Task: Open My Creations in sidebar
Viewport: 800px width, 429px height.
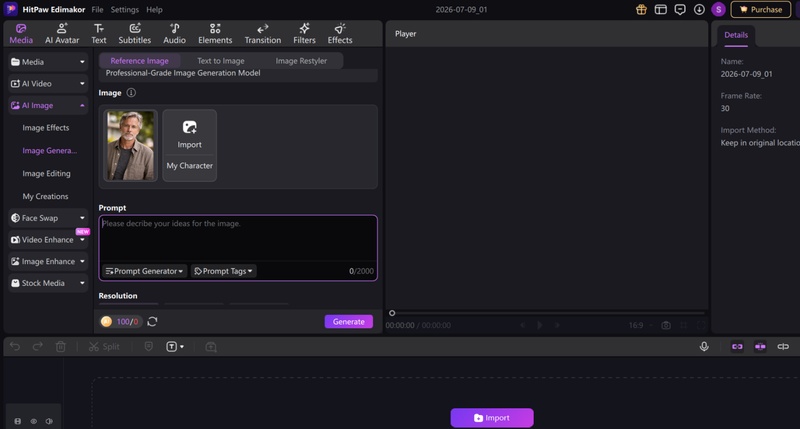Action: click(45, 196)
